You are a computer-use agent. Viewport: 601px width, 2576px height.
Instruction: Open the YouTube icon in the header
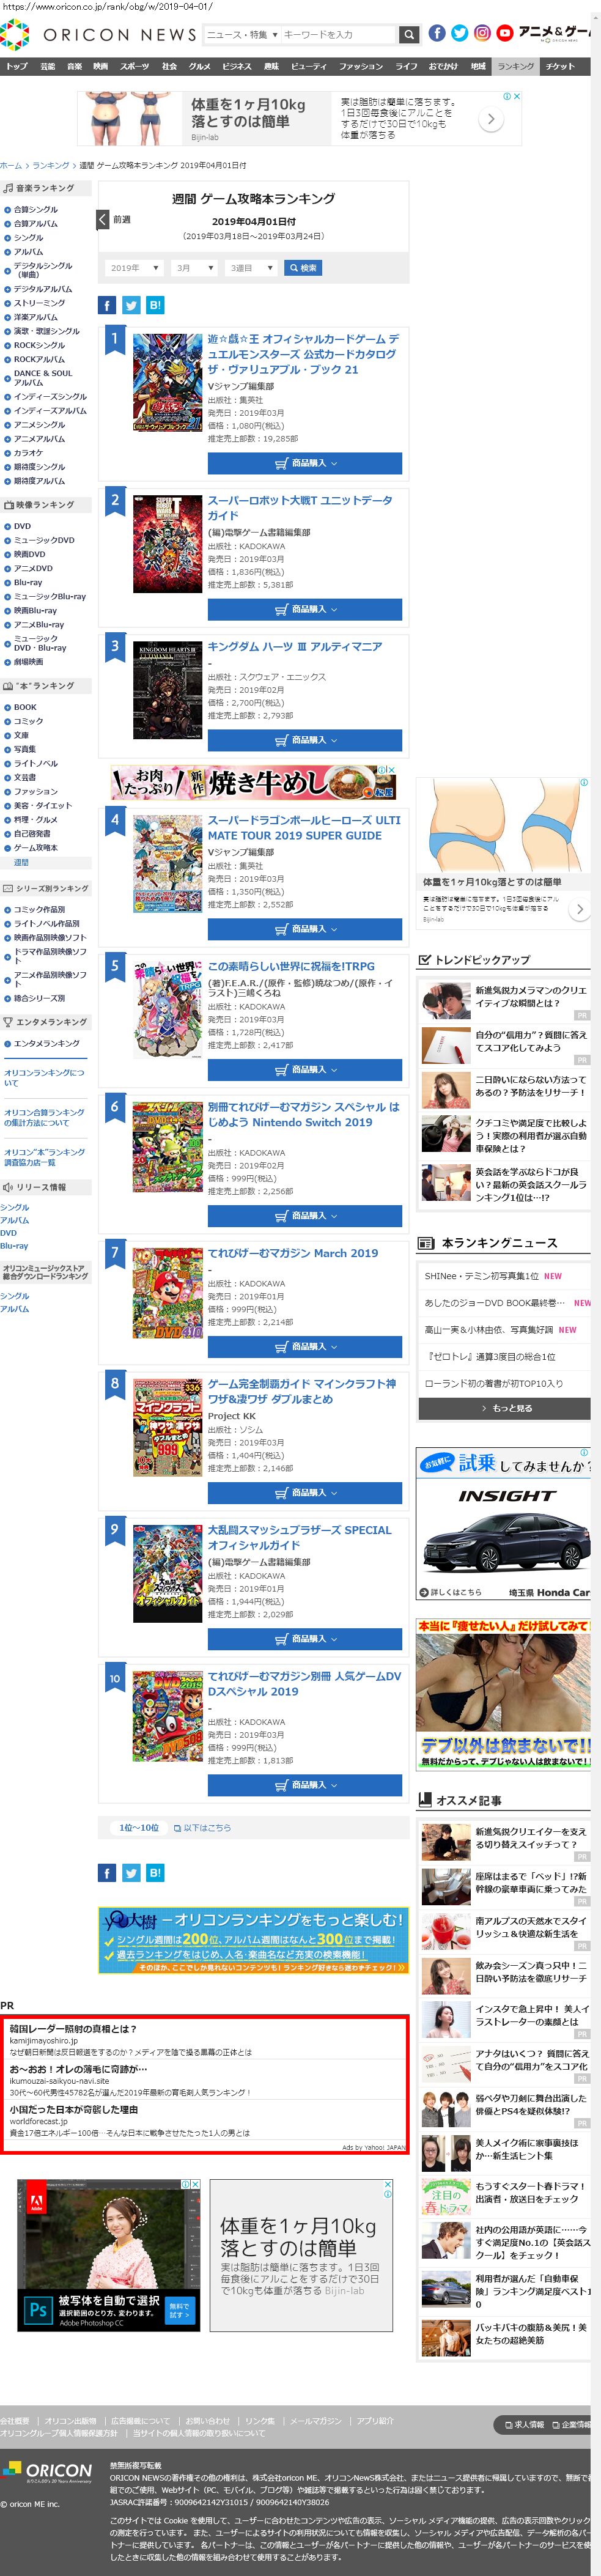click(x=505, y=33)
